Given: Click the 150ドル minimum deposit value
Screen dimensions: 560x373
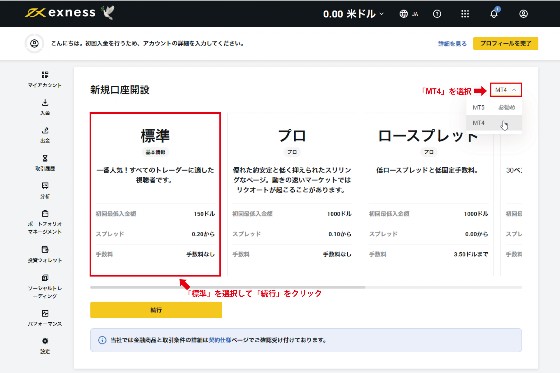Looking at the screenshot, I should pyautogui.click(x=204, y=214).
